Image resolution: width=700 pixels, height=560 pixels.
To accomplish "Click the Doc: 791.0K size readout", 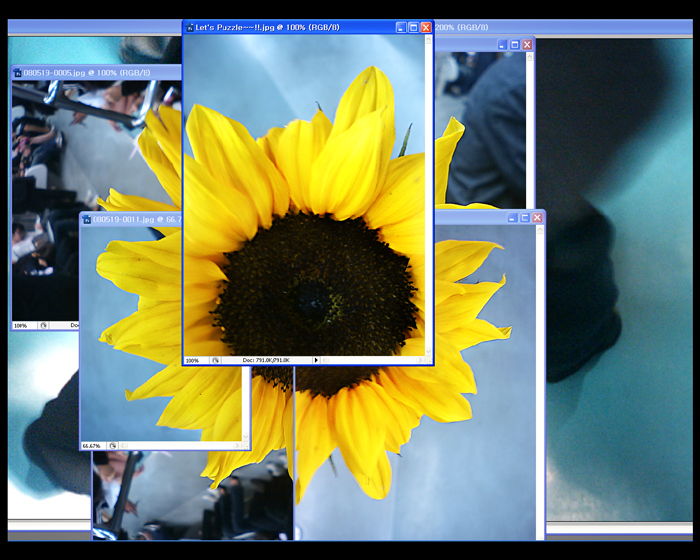I will tap(266, 360).
